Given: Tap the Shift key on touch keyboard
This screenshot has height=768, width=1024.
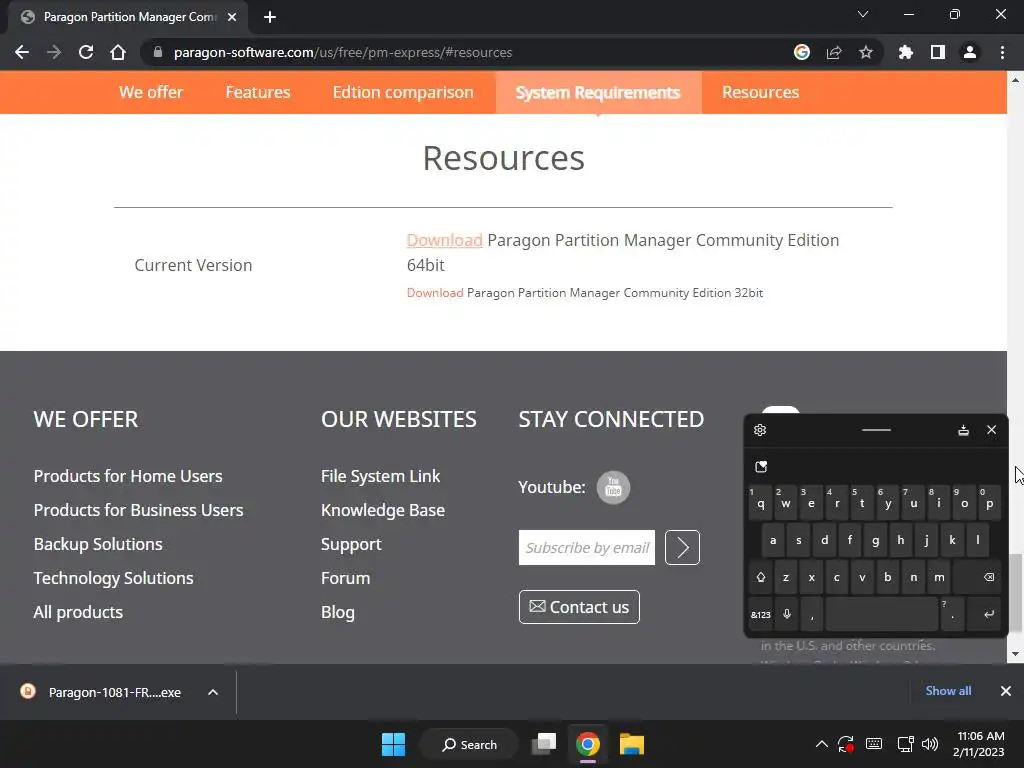Looking at the screenshot, I should click(x=761, y=577).
